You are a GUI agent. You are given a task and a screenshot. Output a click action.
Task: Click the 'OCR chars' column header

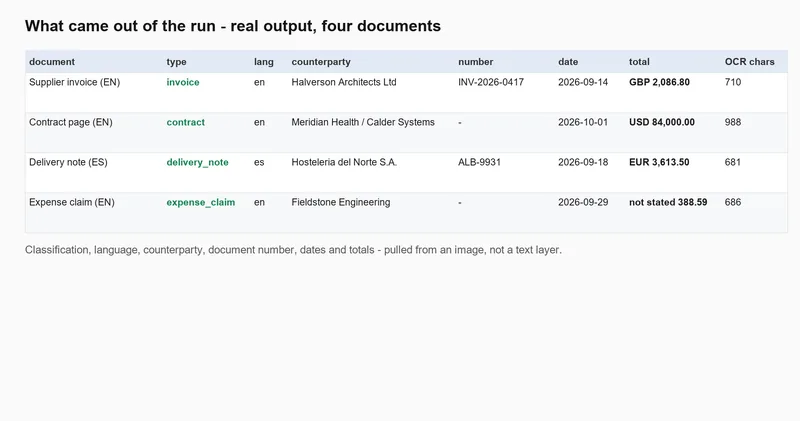(749, 62)
